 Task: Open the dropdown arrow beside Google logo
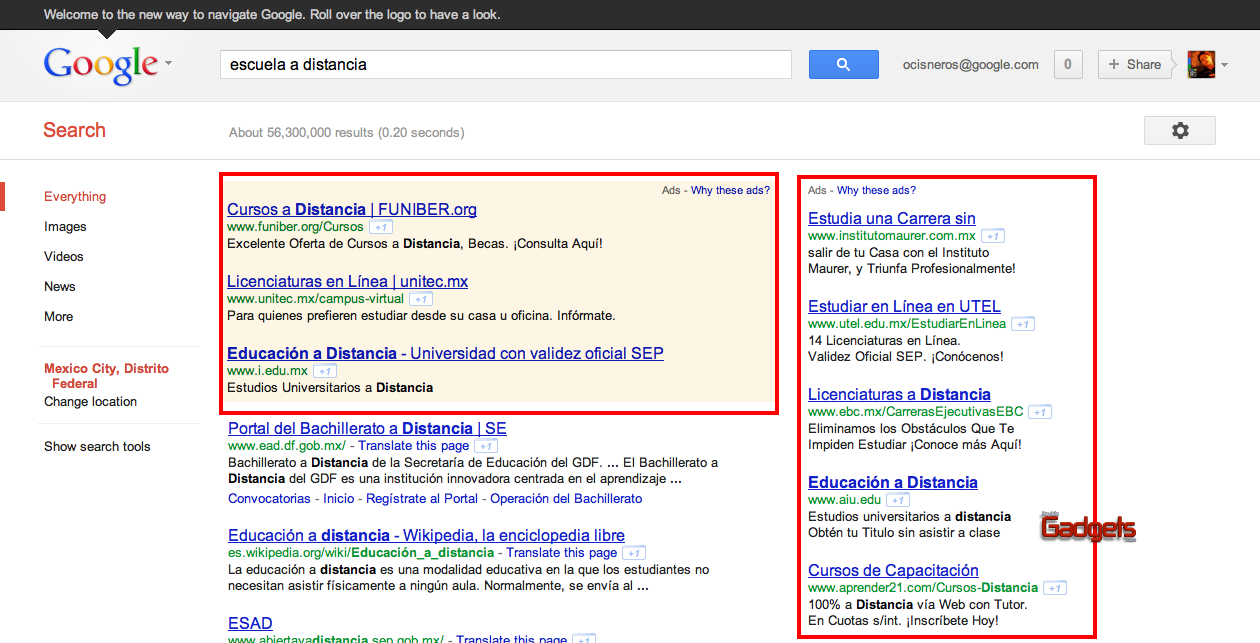point(168,63)
